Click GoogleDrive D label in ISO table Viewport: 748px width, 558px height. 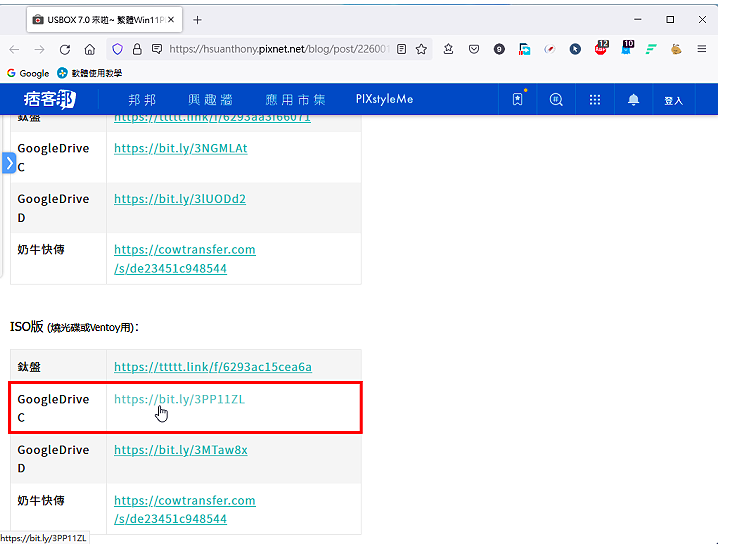click(x=53, y=459)
